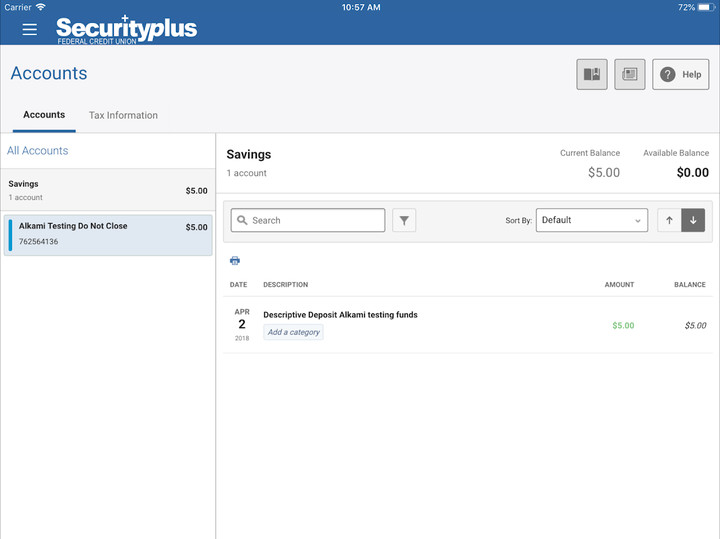Tap the Wi-Fi status icon
Screen dimensions: 720x539
(x=41, y=7)
